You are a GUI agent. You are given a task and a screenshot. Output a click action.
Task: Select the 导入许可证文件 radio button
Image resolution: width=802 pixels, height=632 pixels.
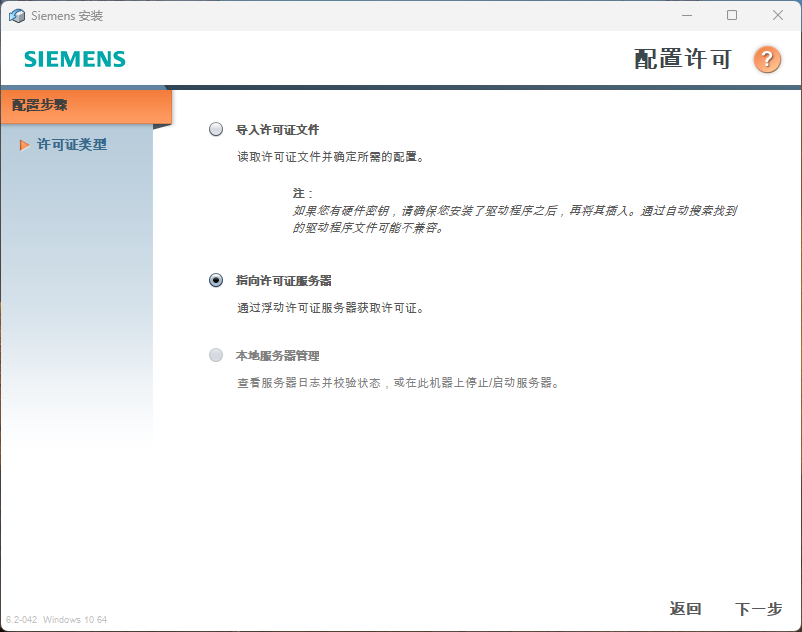pyautogui.click(x=215, y=128)
